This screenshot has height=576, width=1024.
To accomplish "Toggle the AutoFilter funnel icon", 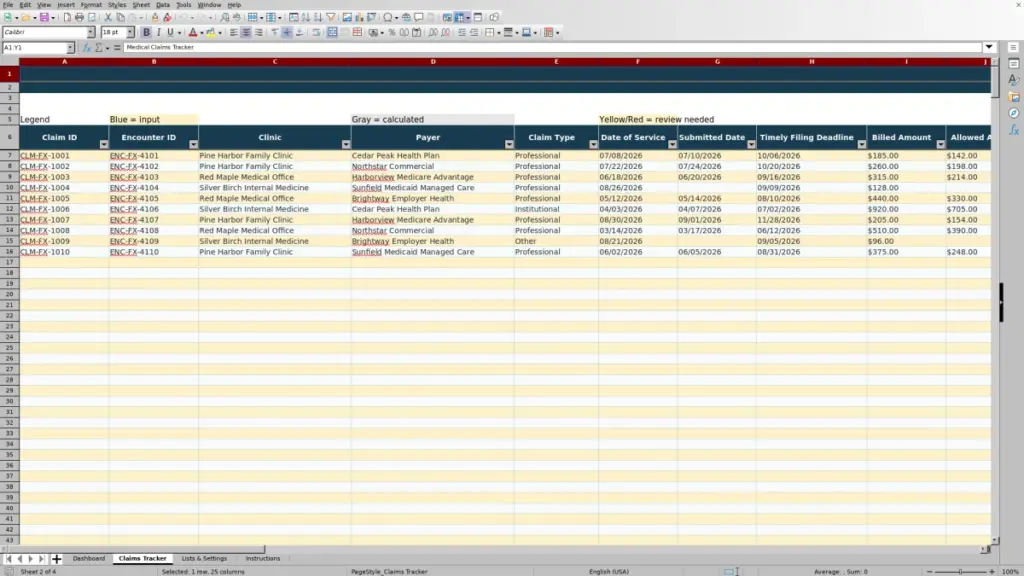I will [330, 17].
